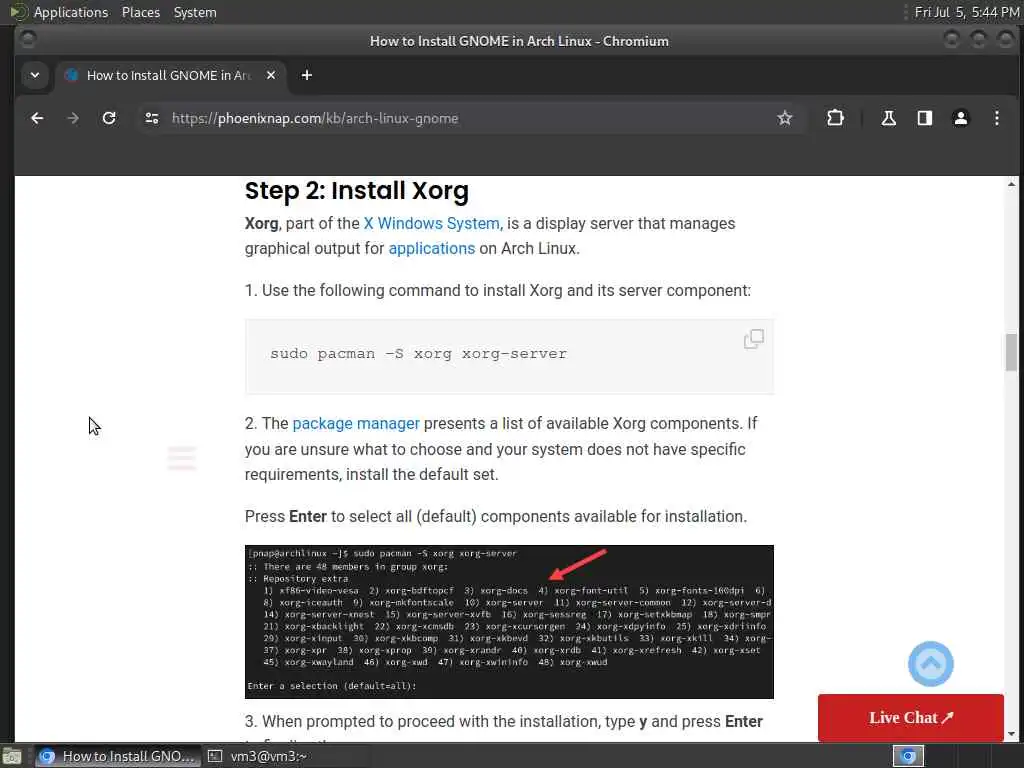
Task: Start a Live Chat
Action: [910, 718]
